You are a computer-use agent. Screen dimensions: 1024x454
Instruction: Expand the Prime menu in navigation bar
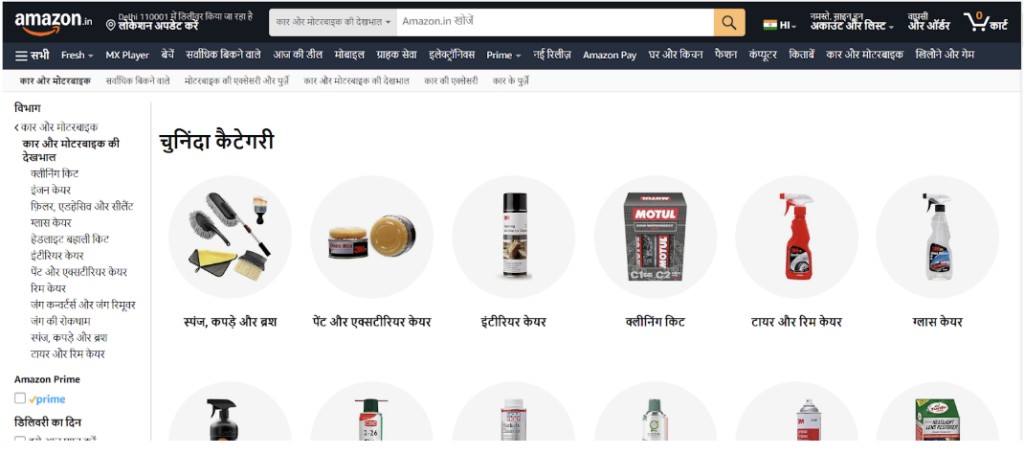click(504, 56)
